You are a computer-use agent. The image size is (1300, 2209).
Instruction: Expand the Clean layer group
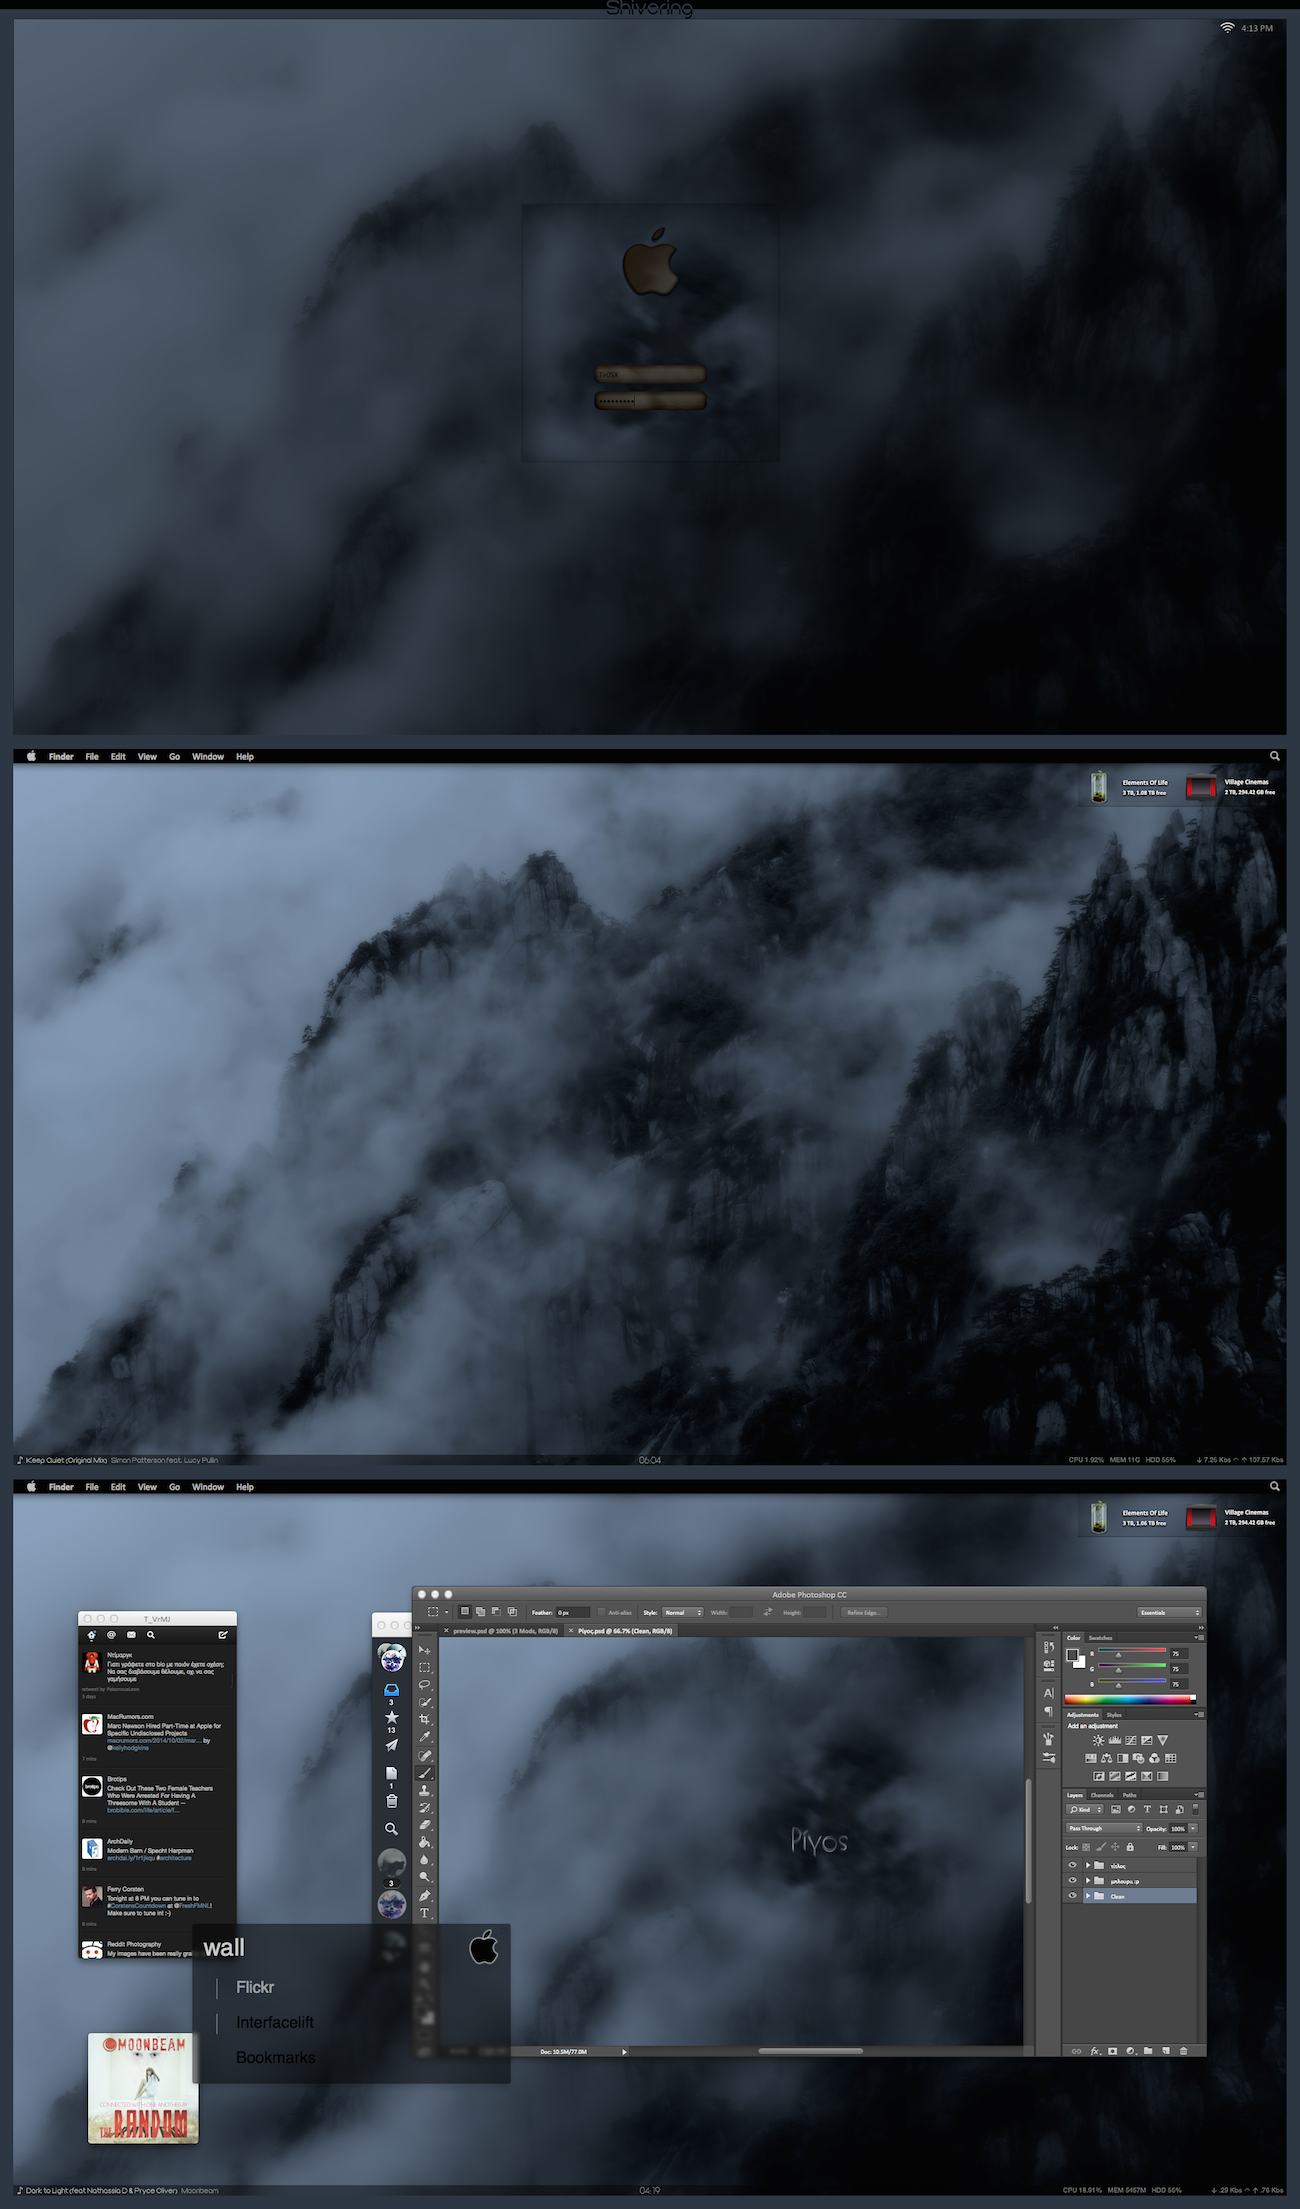[x=1088, y=1895]
